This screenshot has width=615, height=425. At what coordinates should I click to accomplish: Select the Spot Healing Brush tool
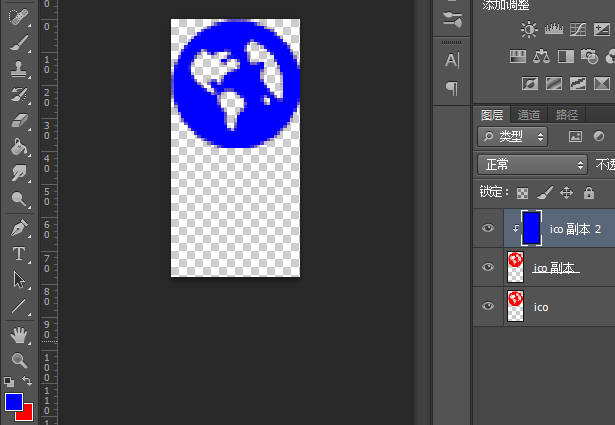[18, 17]
